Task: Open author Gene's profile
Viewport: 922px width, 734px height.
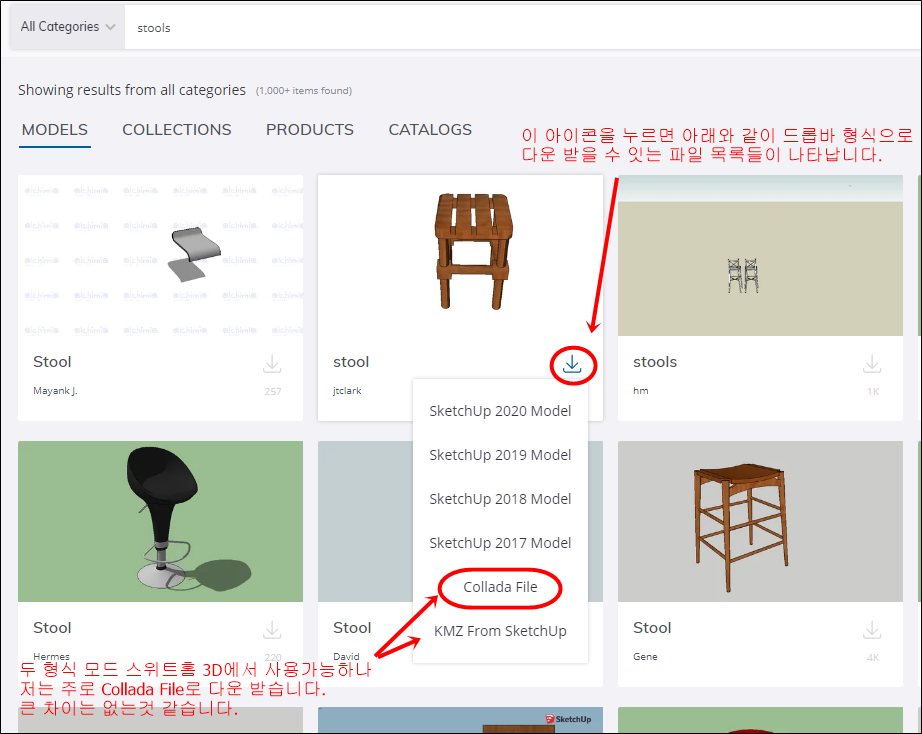Action: (645, 656)
